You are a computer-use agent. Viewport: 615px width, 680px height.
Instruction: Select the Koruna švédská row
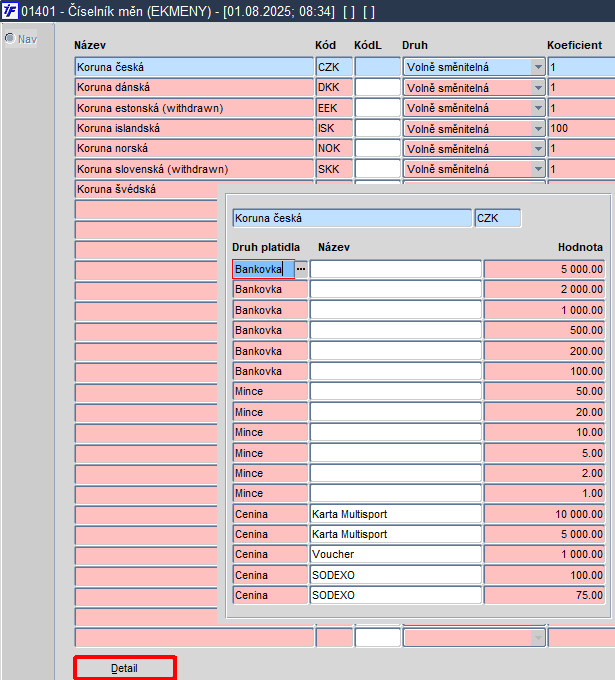point(146,190)
